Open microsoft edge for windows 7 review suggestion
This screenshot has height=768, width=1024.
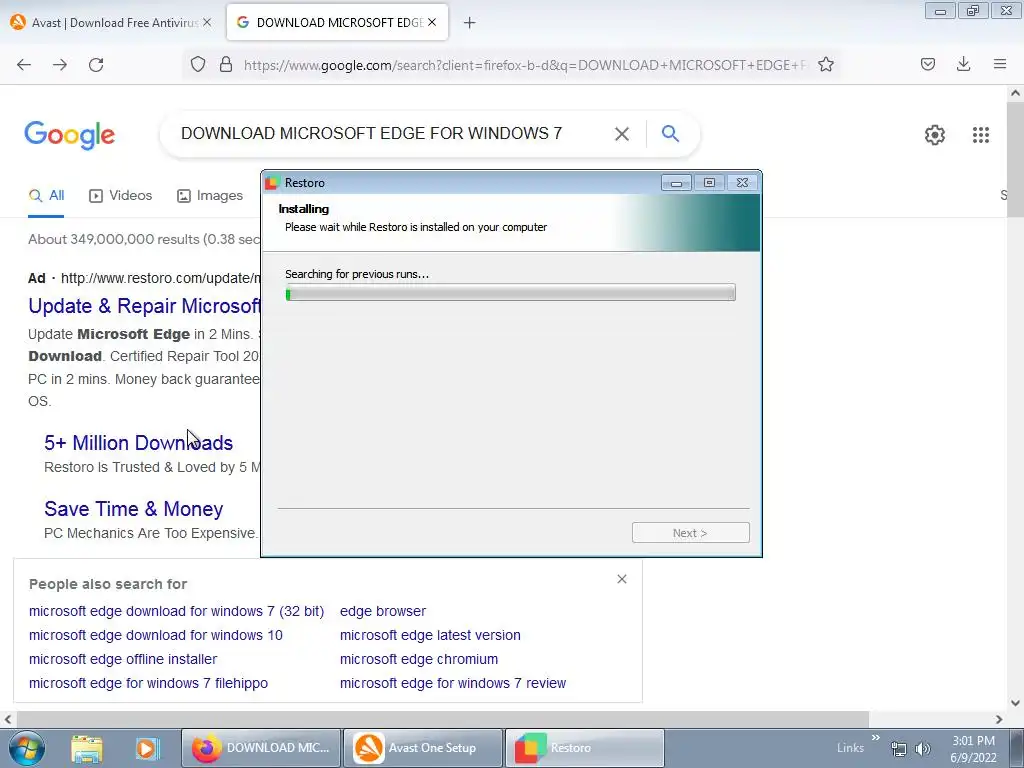(453, 683)
